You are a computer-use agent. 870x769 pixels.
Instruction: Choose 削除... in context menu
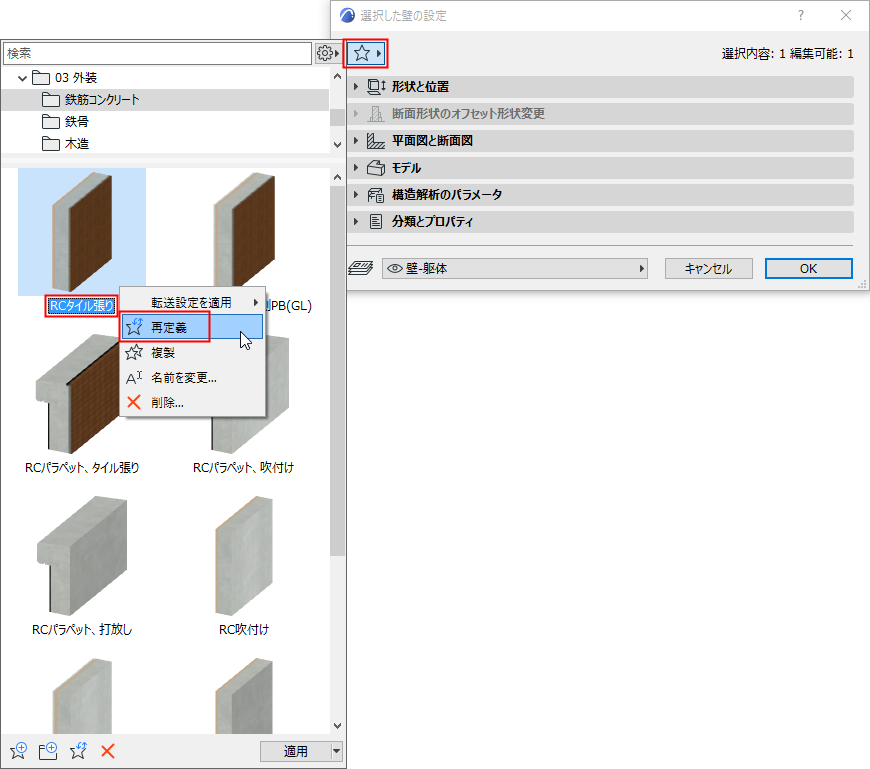(x=192, y=402)
